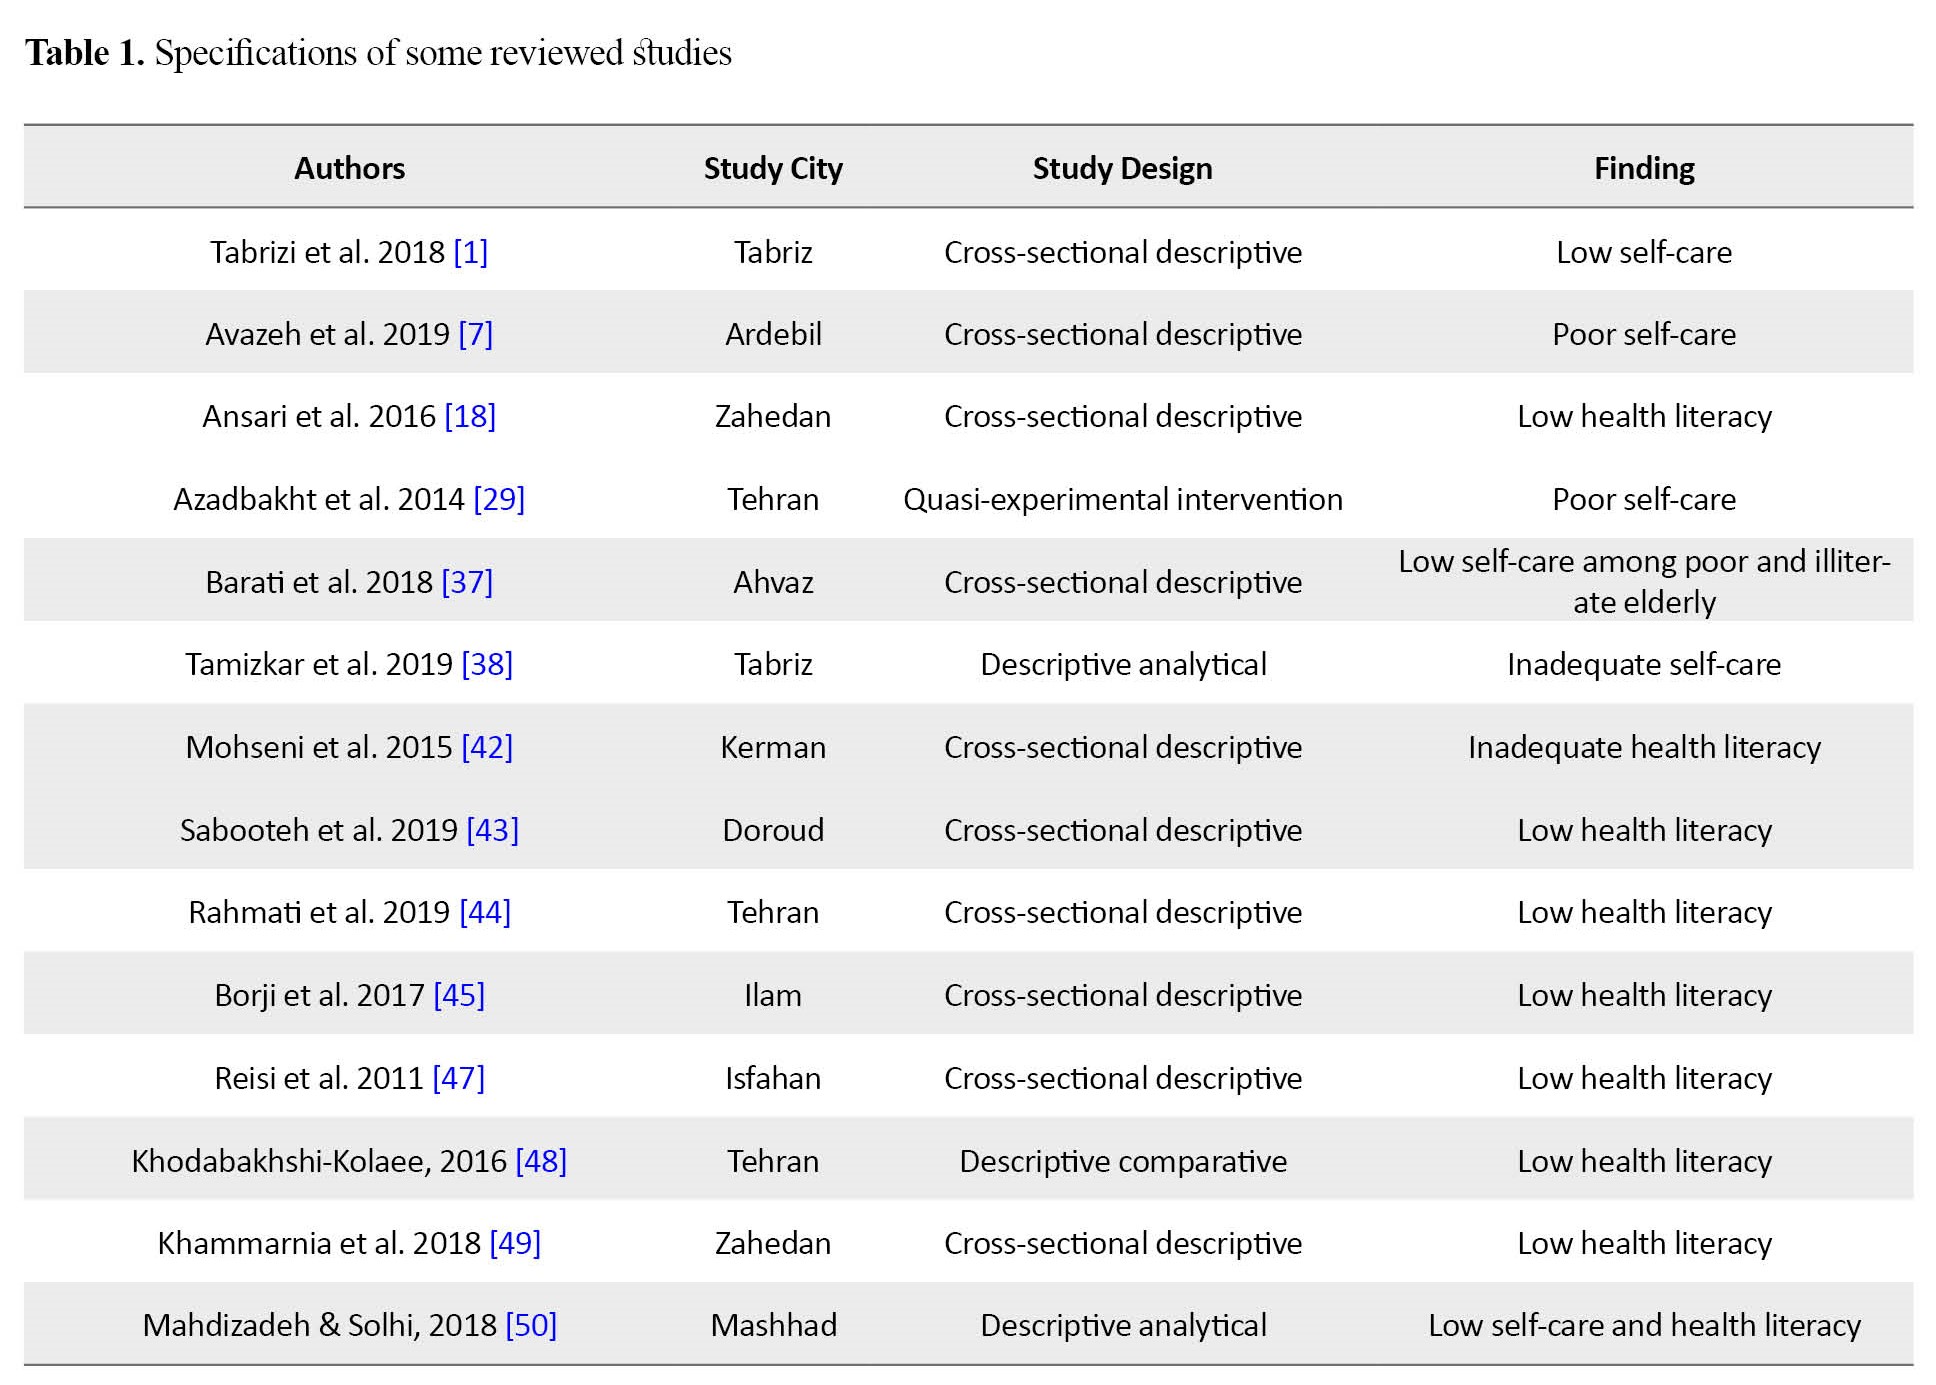The image size is (1936, 1385).
Task: Click 'Low health literacy' in Reisi row
Action: [1644, 1078]
